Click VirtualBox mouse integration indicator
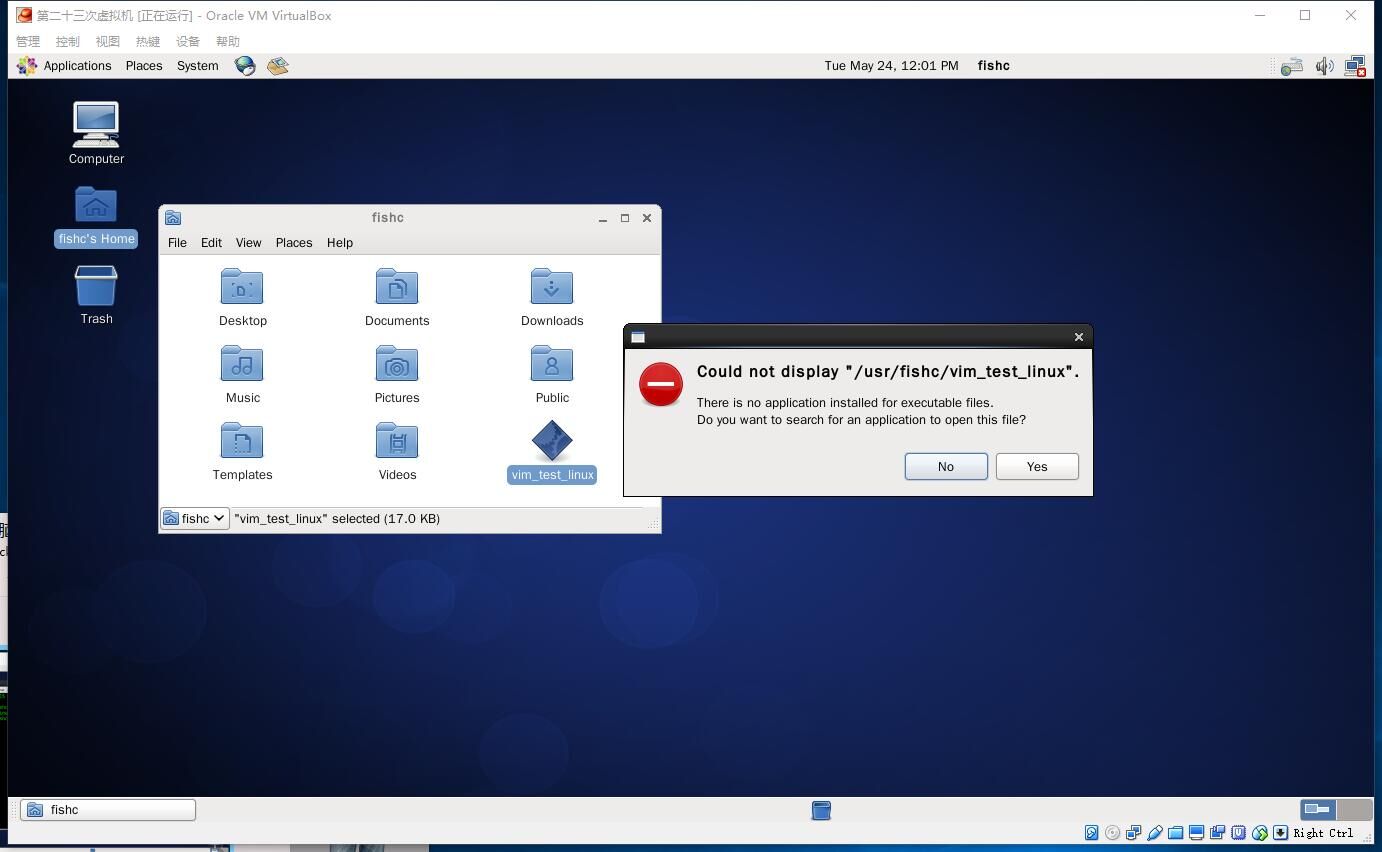1382x852 pixels. [x=1259, y=832]
